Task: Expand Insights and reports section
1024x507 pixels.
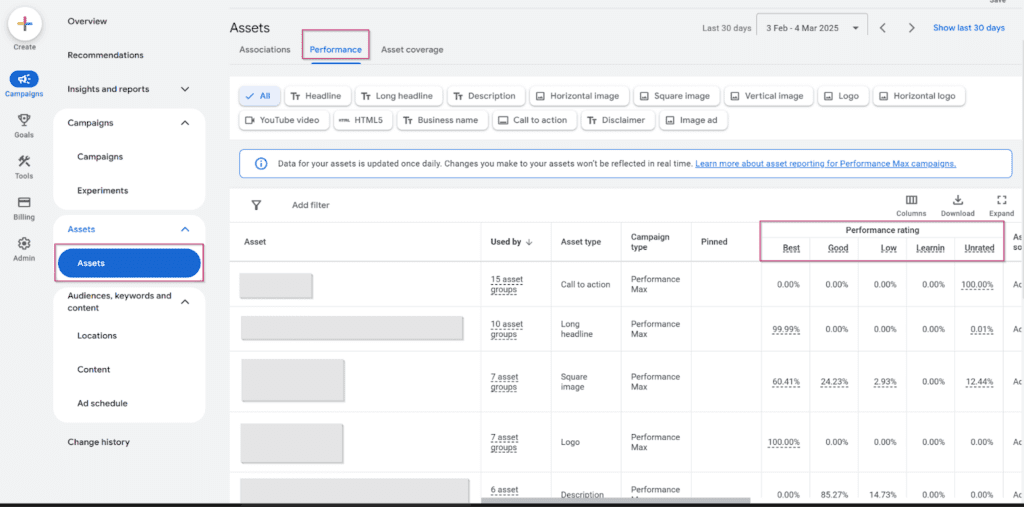Action: click(x=185, y=89)
